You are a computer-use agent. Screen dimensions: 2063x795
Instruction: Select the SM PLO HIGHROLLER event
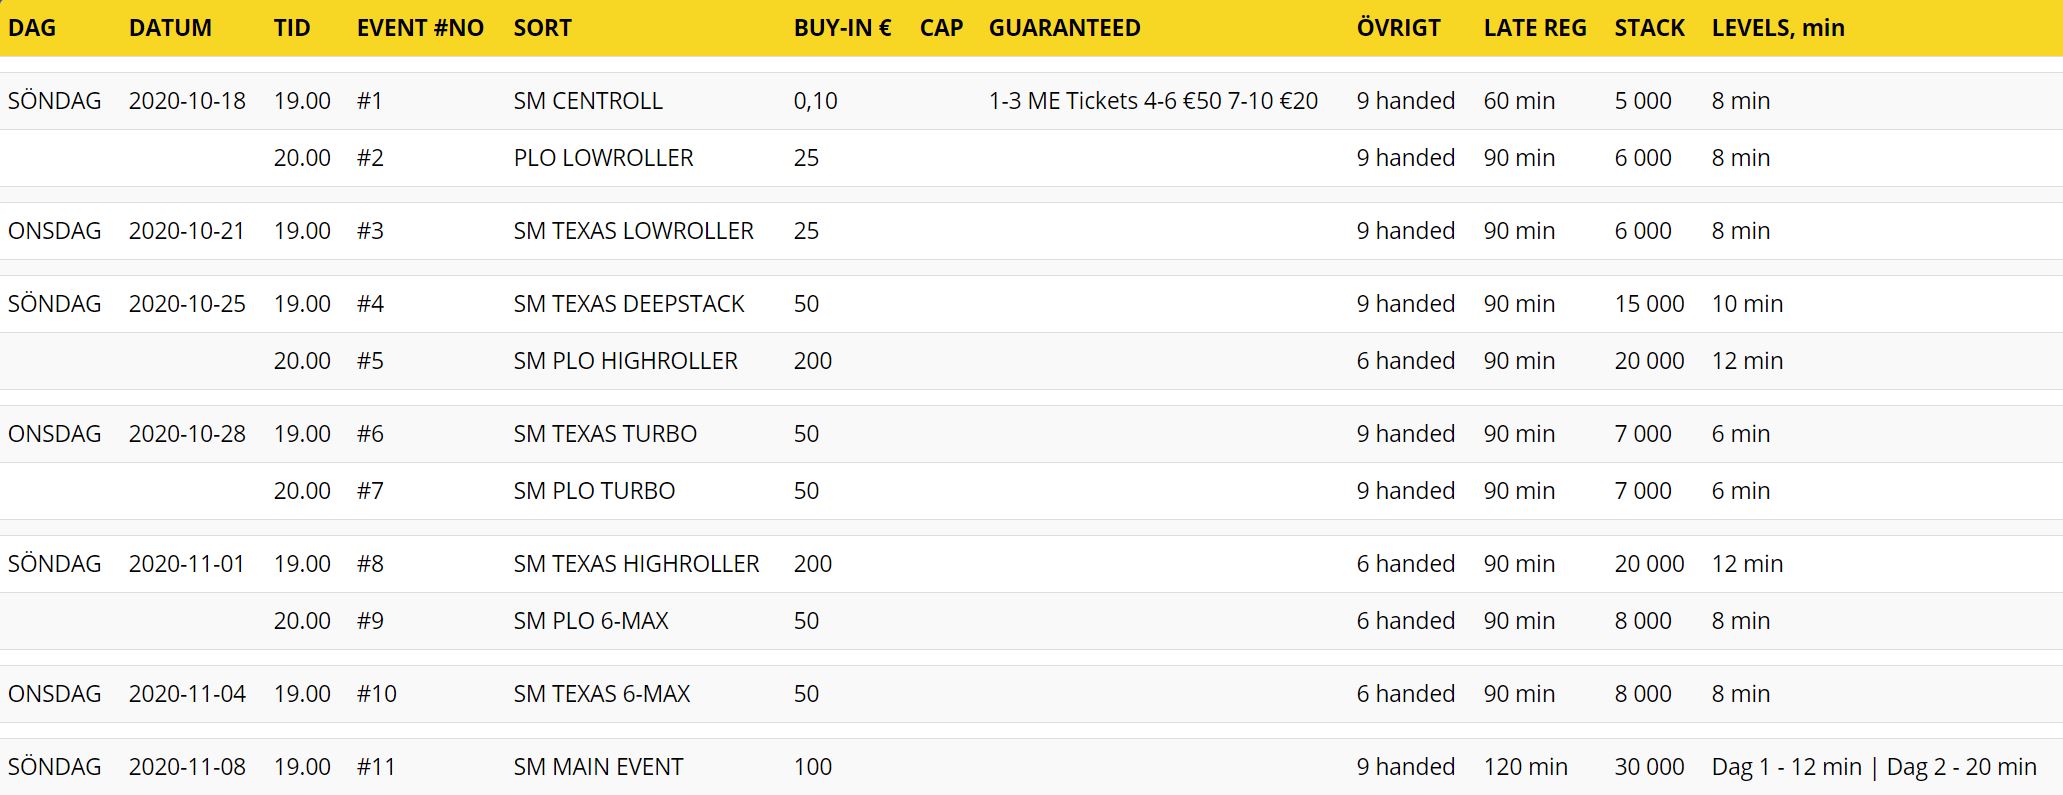point(625,361)
